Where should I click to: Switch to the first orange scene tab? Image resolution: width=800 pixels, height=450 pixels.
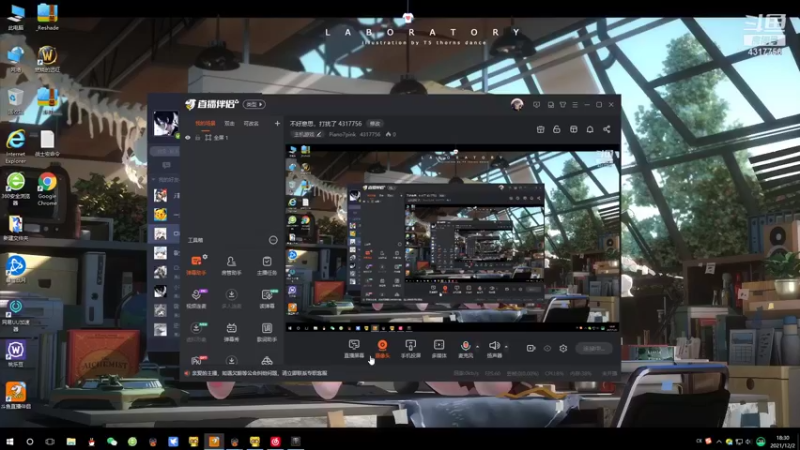click(x=205, y=123)
